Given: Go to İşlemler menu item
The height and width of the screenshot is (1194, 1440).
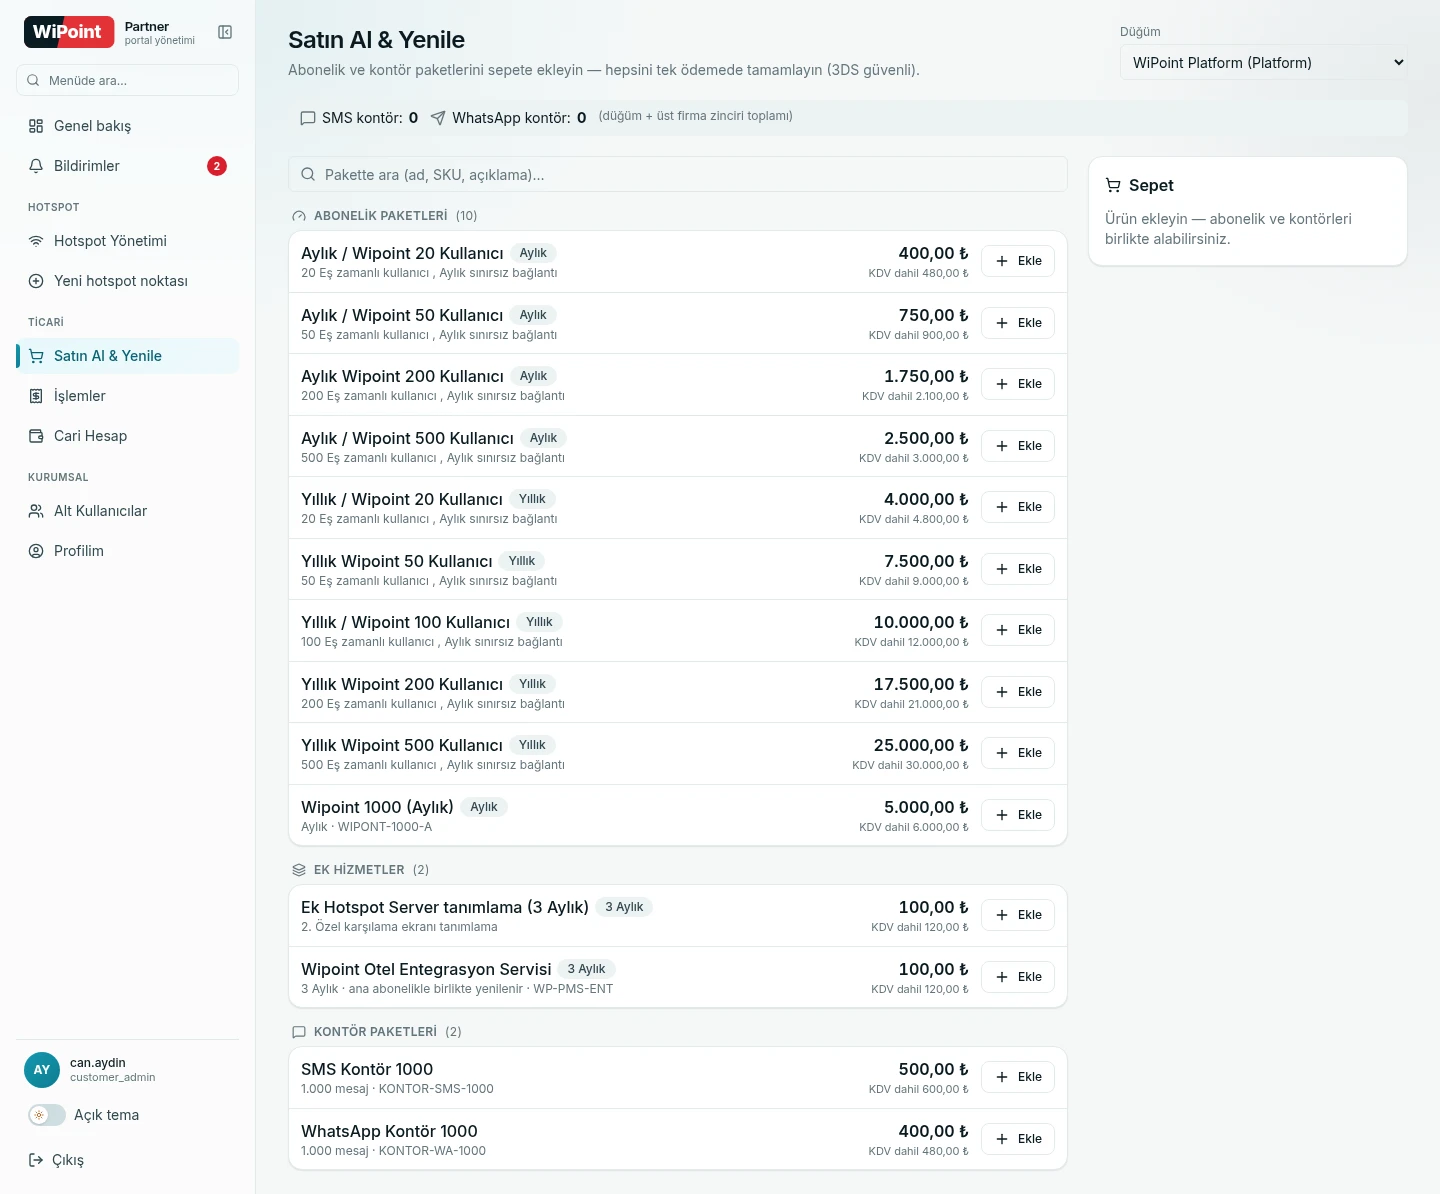Looking at the screenshot, I should point(128,396).
